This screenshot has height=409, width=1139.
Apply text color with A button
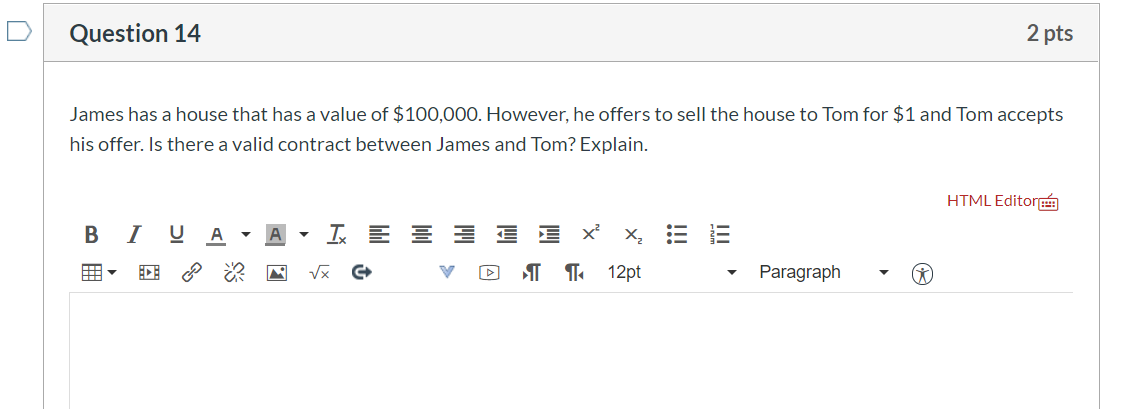click(216, 235)
